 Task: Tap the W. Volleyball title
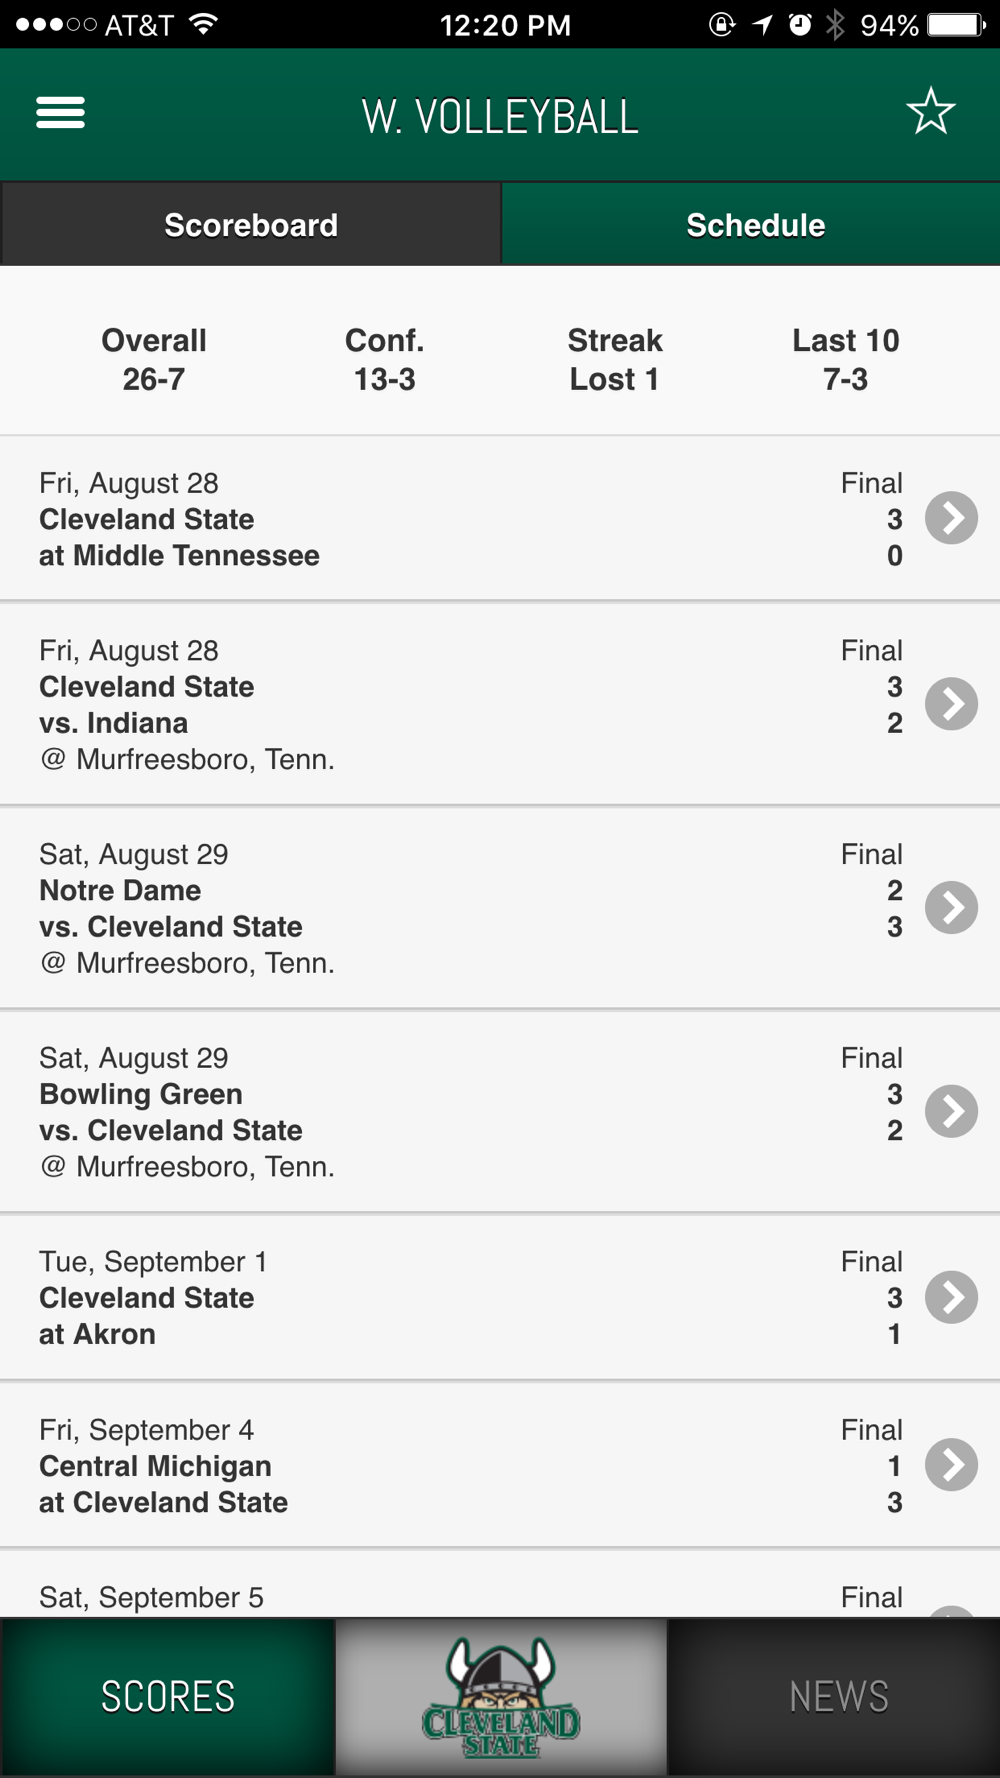coord(500,116)
